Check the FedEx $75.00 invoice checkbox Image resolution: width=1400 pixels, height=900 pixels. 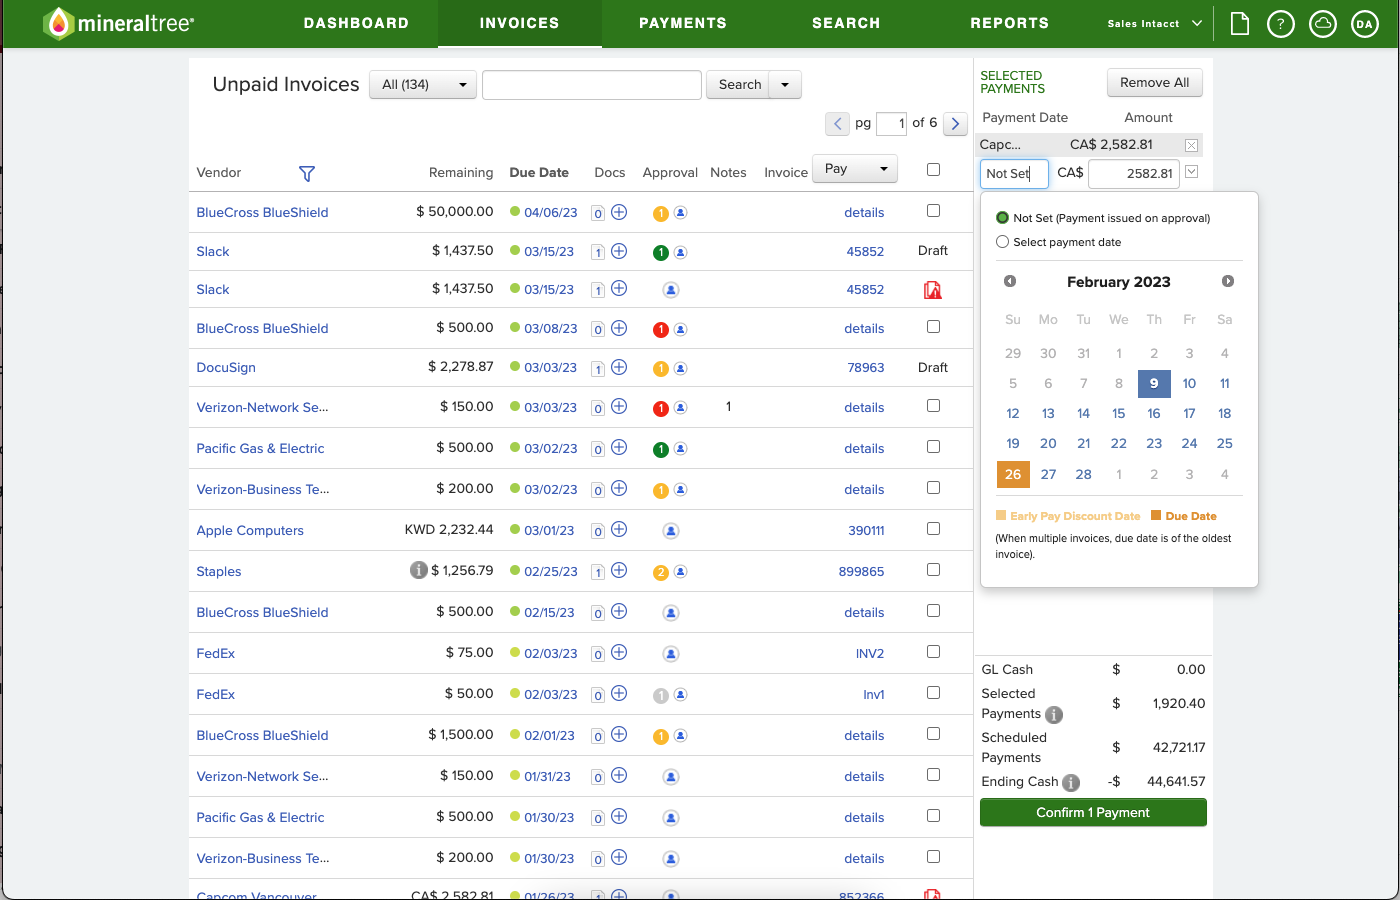(x=933, y=652)
